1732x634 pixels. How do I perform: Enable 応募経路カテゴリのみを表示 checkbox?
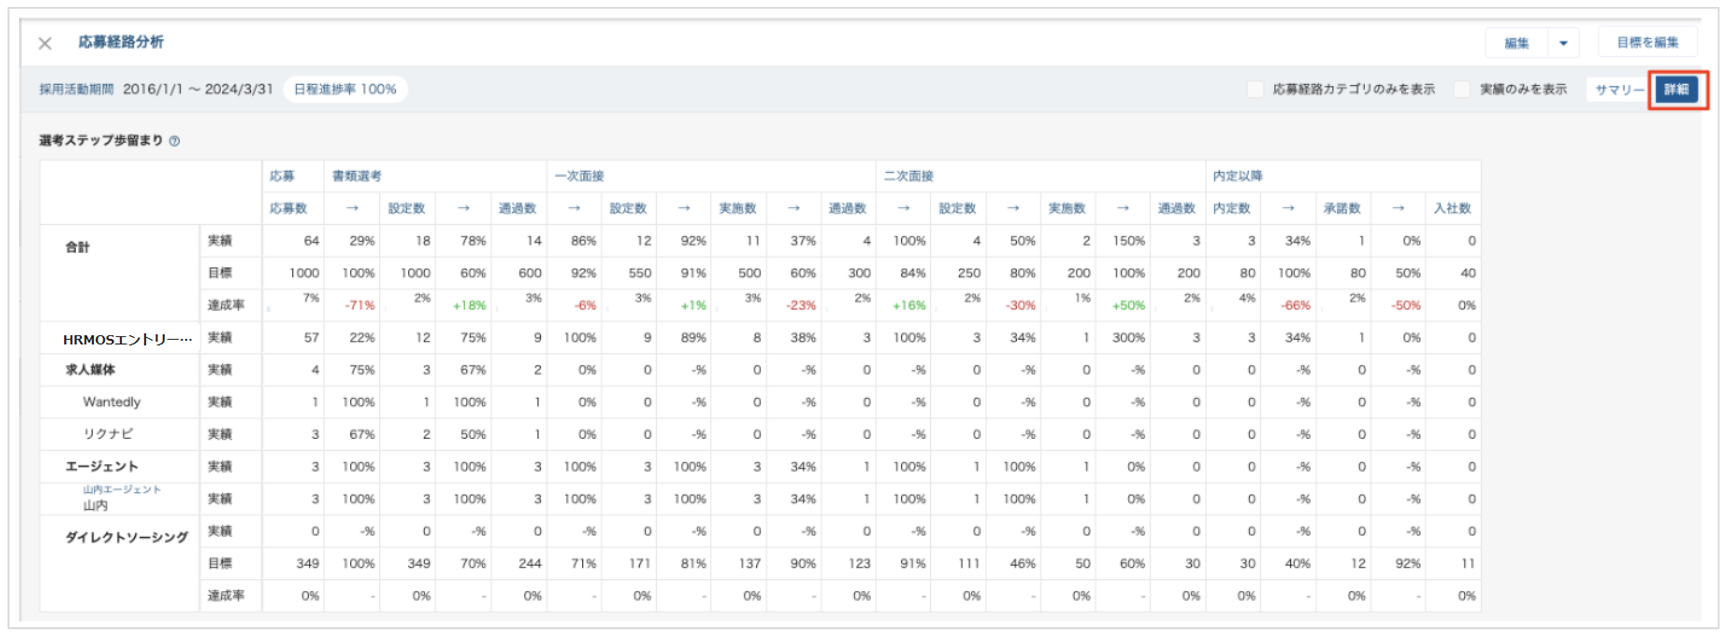tap(1255, 89)
